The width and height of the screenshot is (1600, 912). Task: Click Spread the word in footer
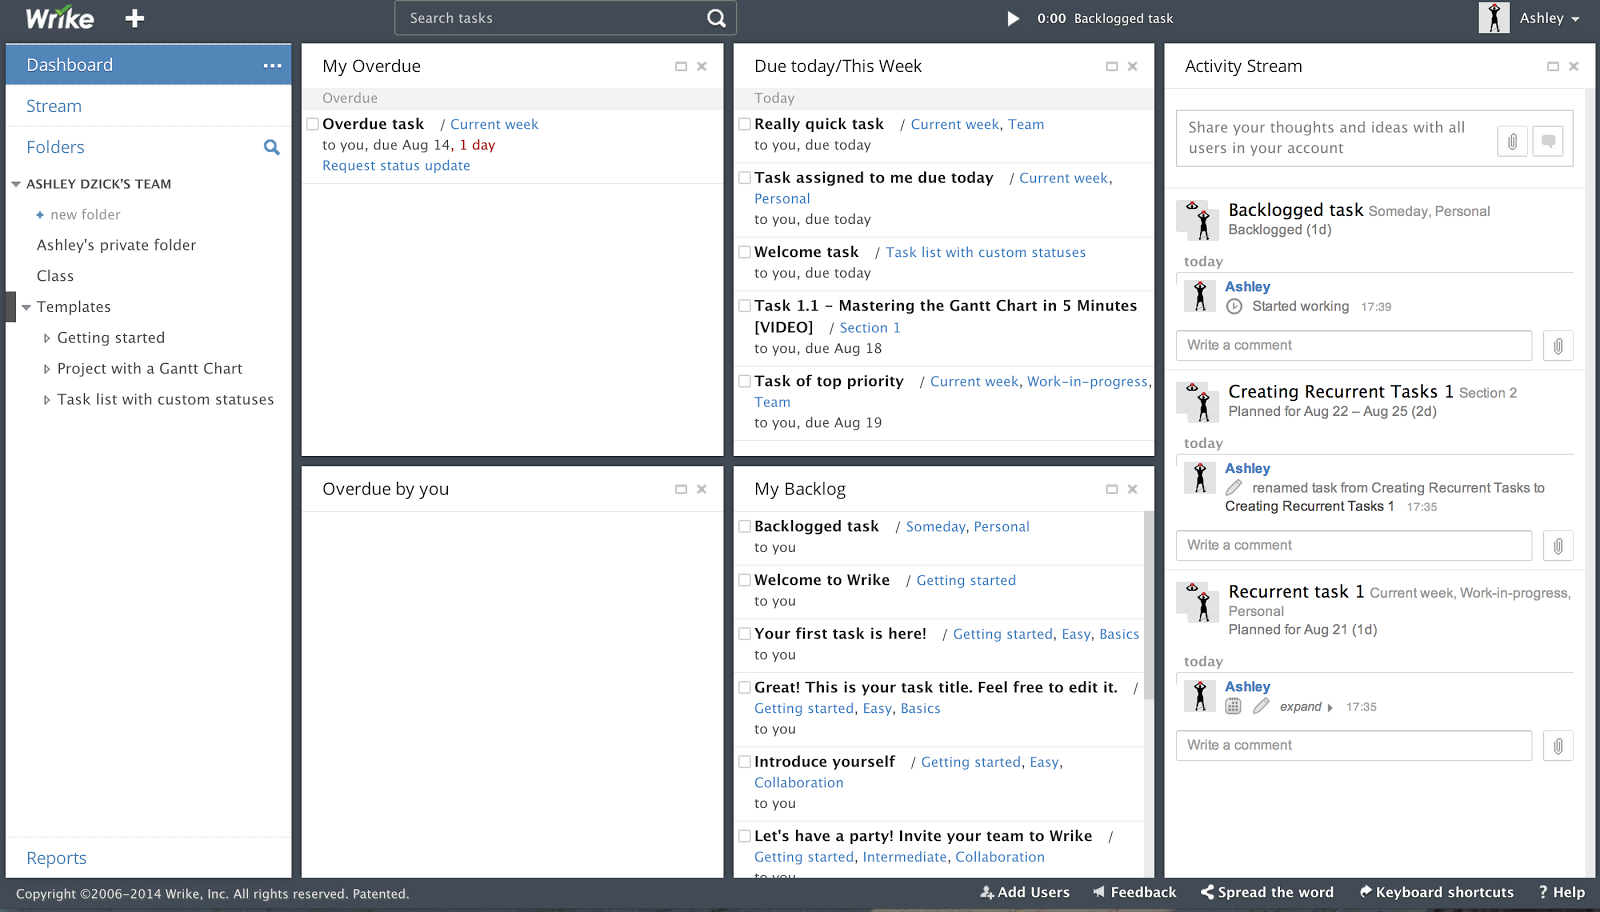(1267, 892)
